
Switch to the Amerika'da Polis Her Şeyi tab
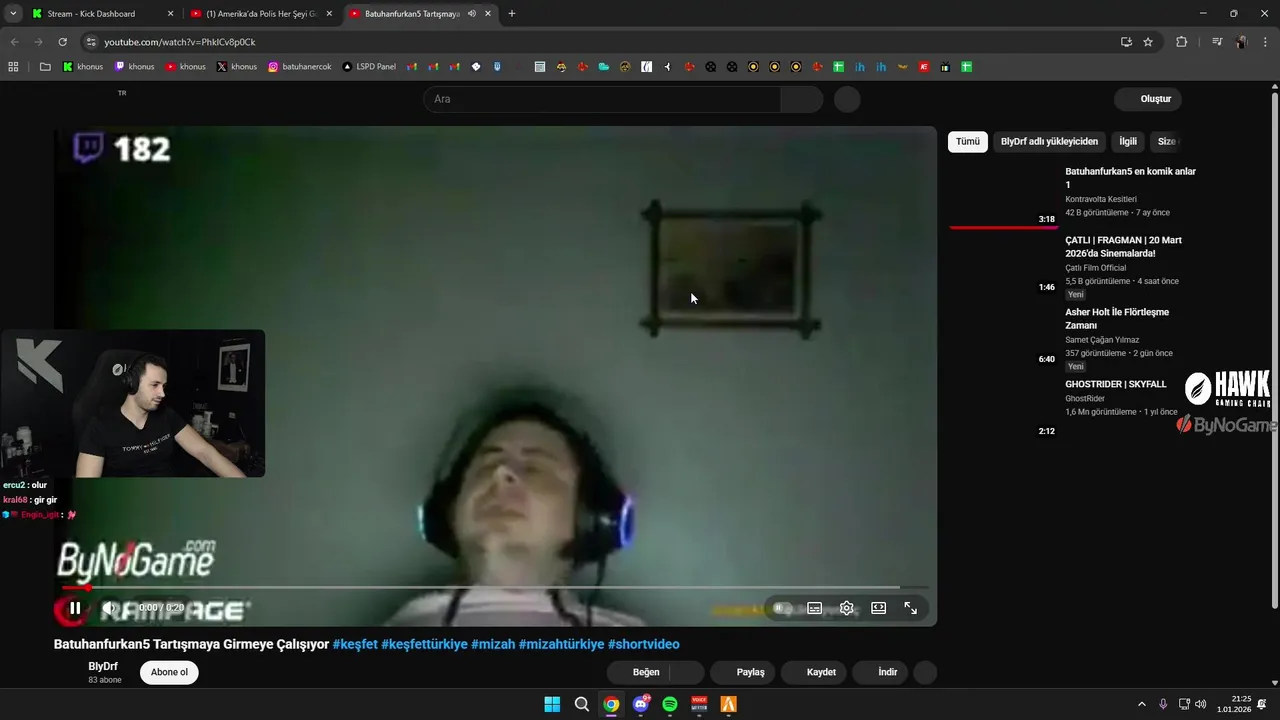[260, 14]
